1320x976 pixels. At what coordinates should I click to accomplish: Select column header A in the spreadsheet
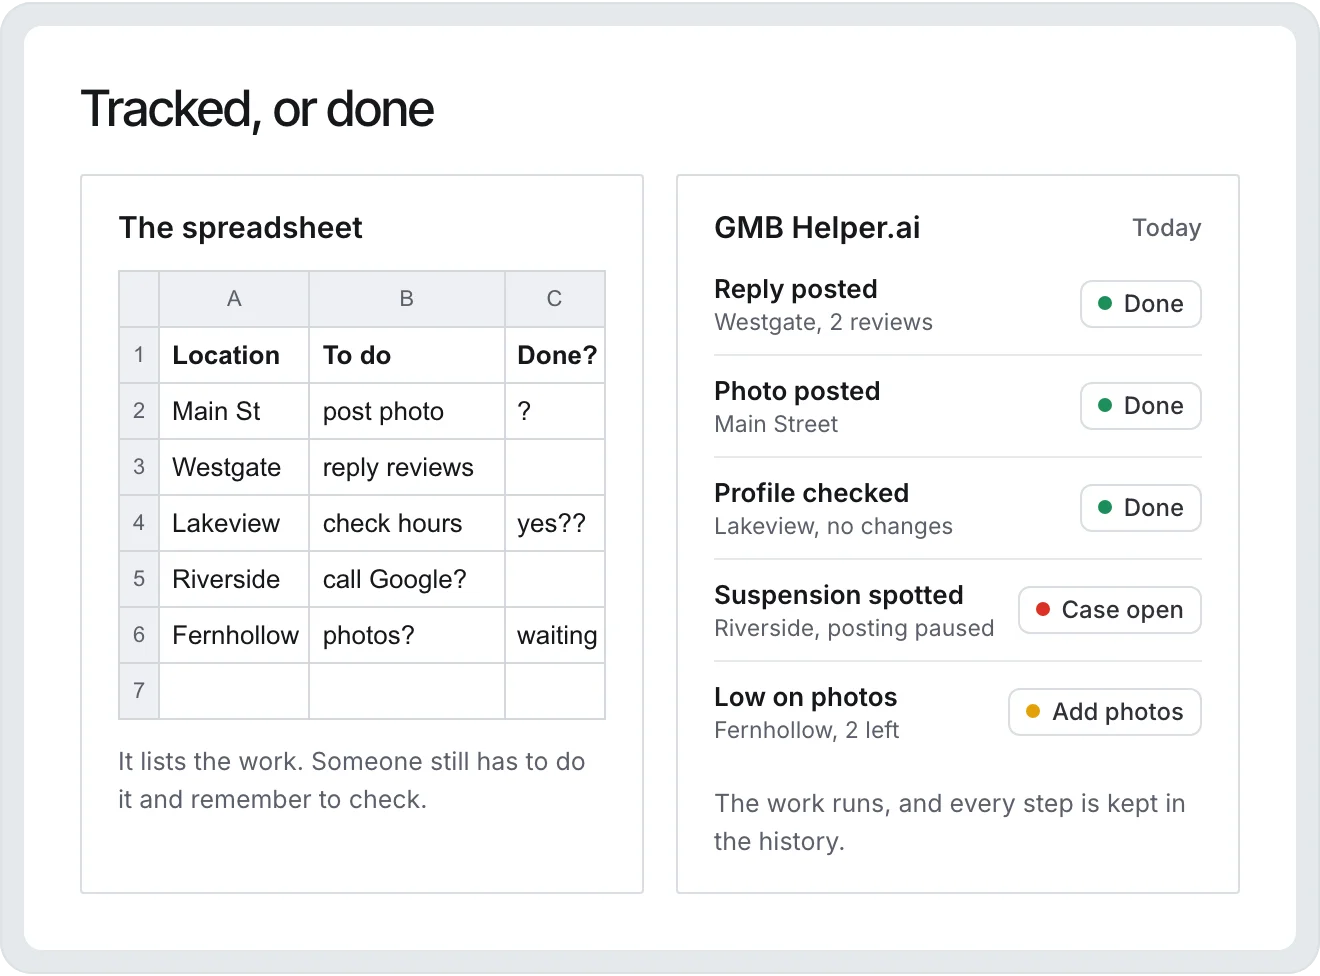[234, 299]
